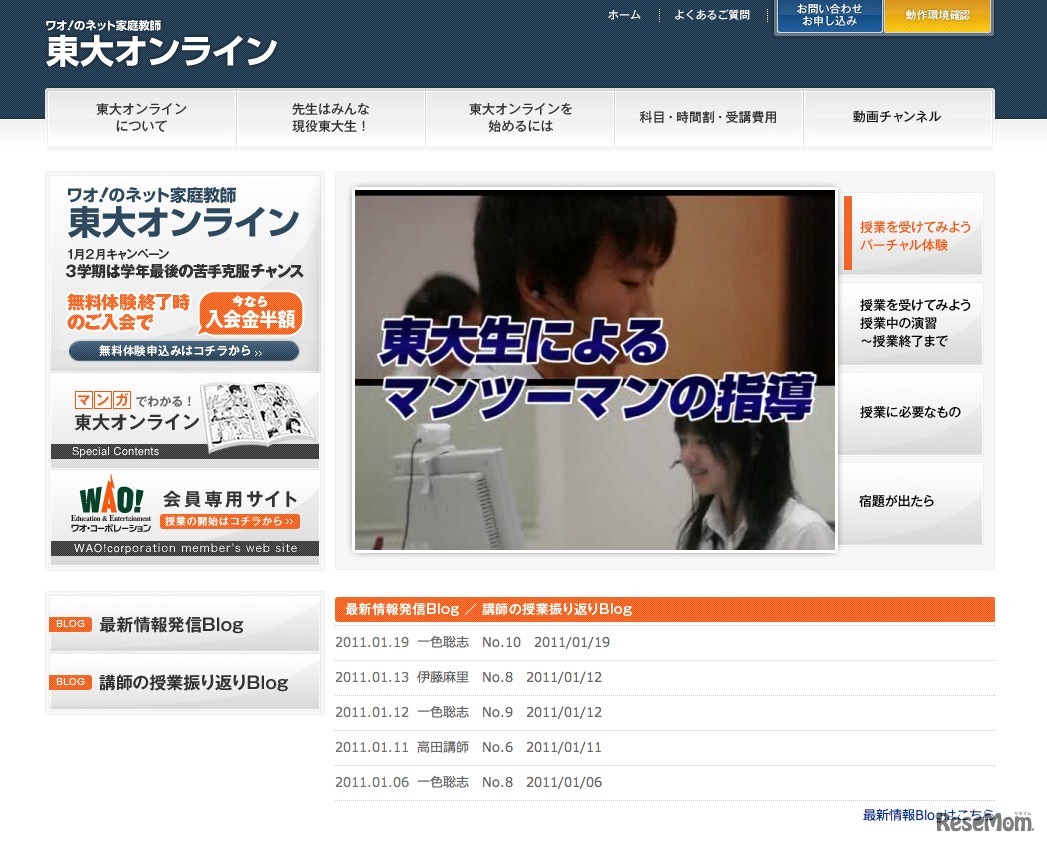Go to 科目・時間割・受講費用 menu
Viewport: 1047px width, 845px height.
[x=708, y=118]
